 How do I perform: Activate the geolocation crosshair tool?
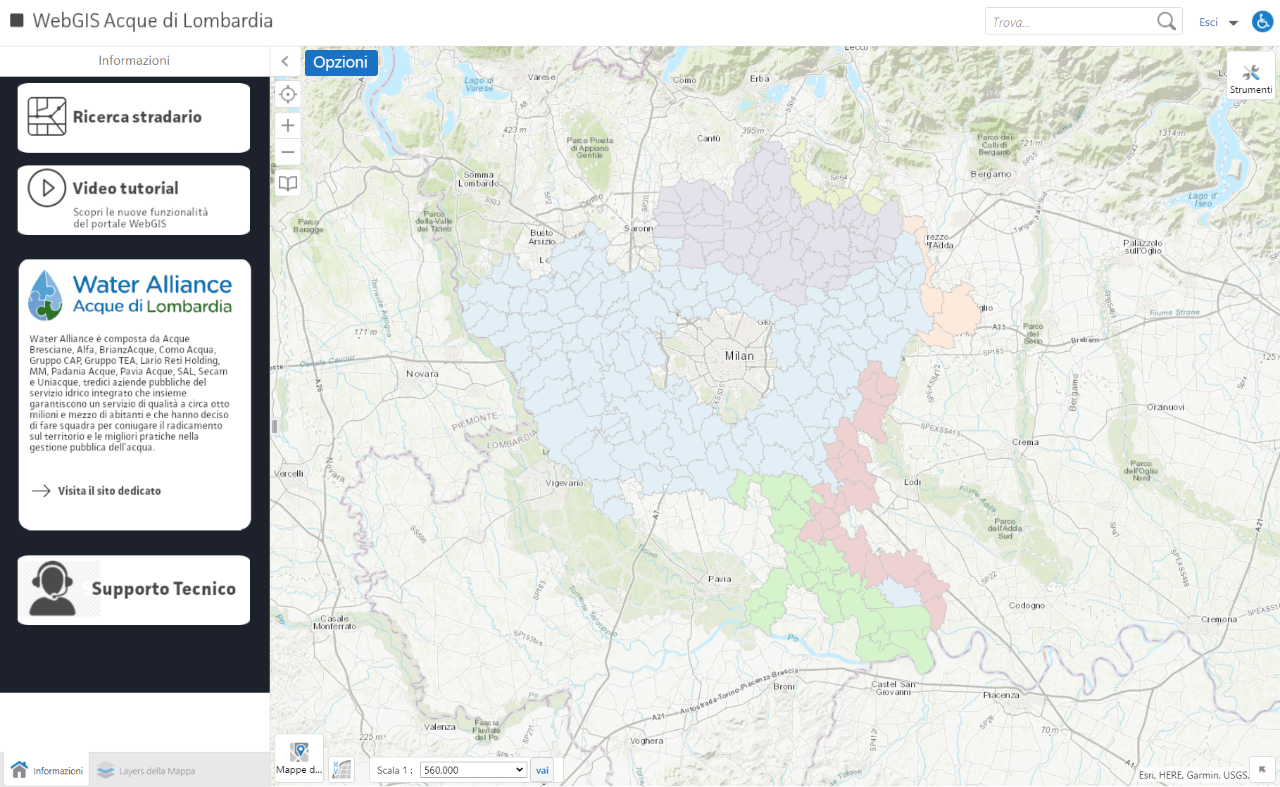coord(288,93)
